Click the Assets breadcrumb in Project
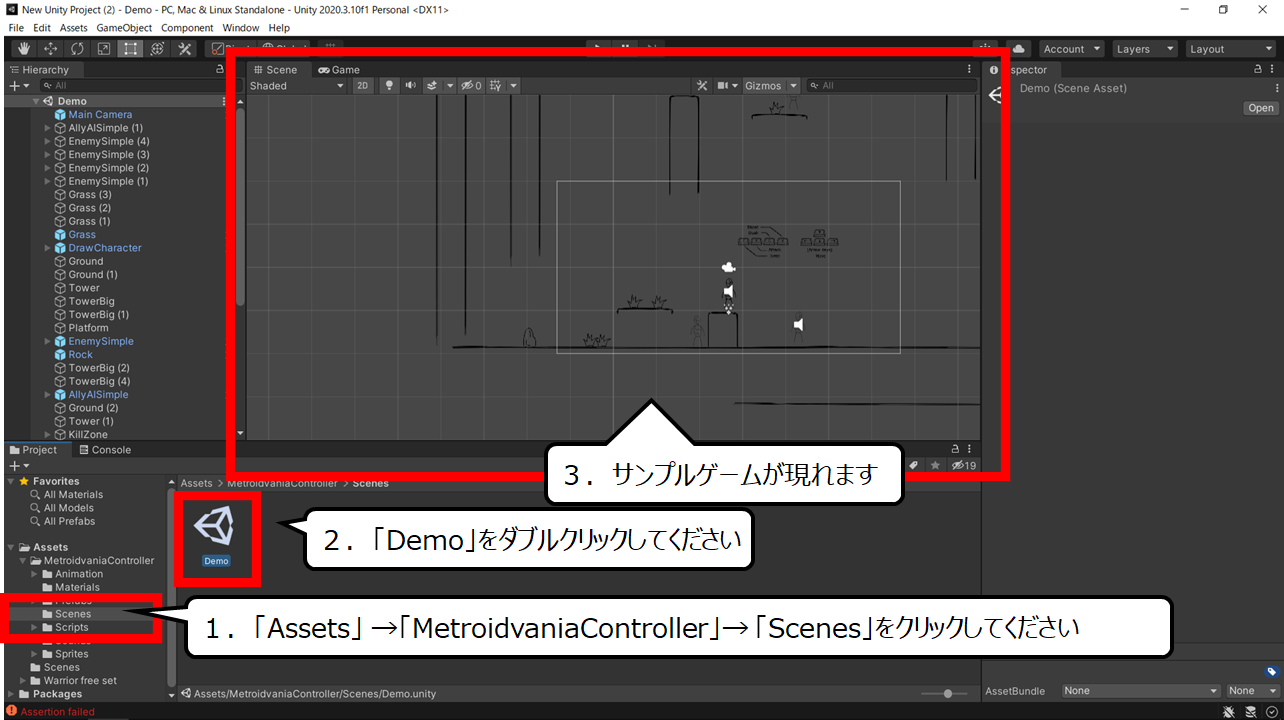1284x720 pixels. coord(196,484)
